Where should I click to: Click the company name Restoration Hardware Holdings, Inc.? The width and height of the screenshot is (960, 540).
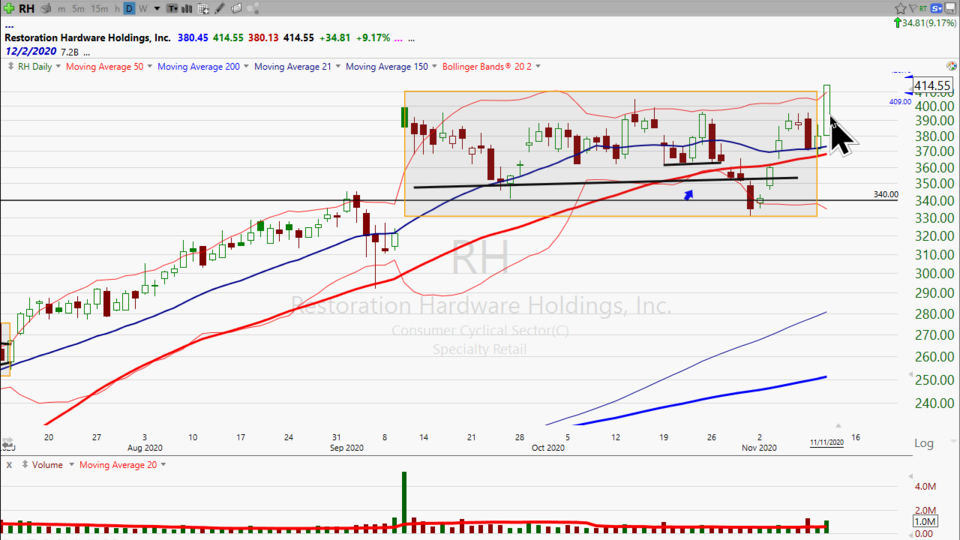(x=88, y=38)
